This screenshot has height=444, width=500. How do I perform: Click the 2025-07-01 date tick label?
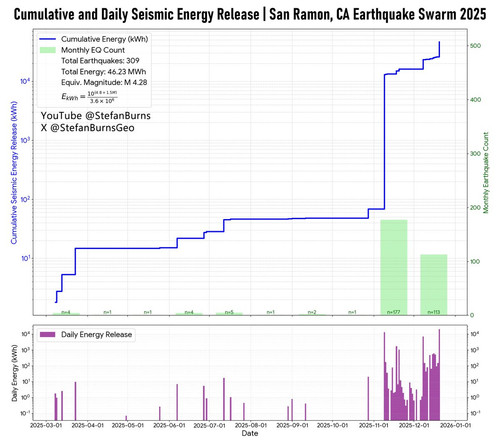209,426
